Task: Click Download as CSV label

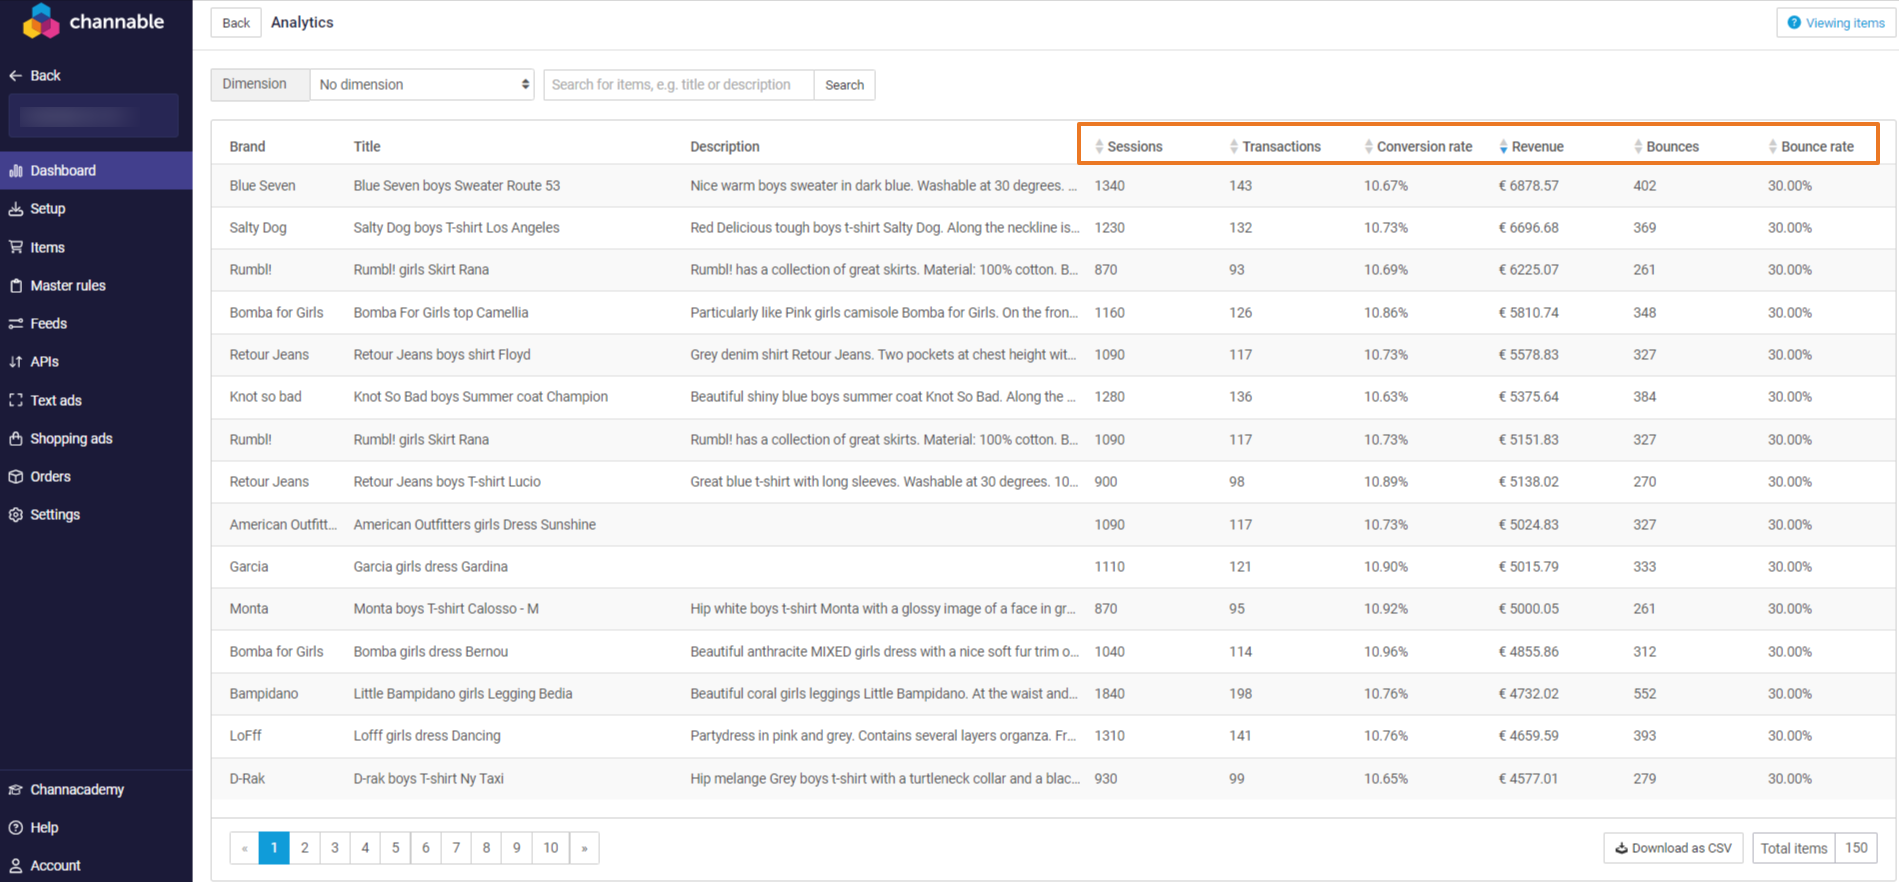Action: pos(1681,848)
